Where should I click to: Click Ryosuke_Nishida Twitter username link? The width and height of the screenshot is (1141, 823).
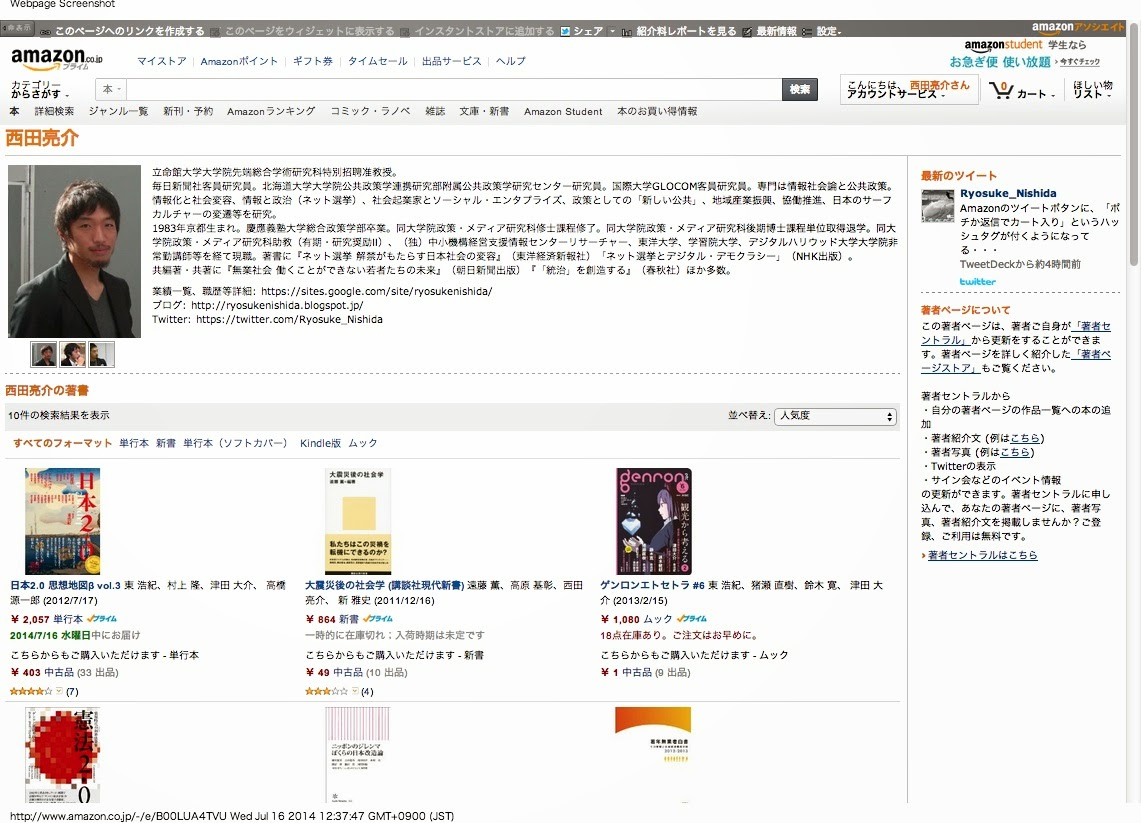[x=1008, y=194]
